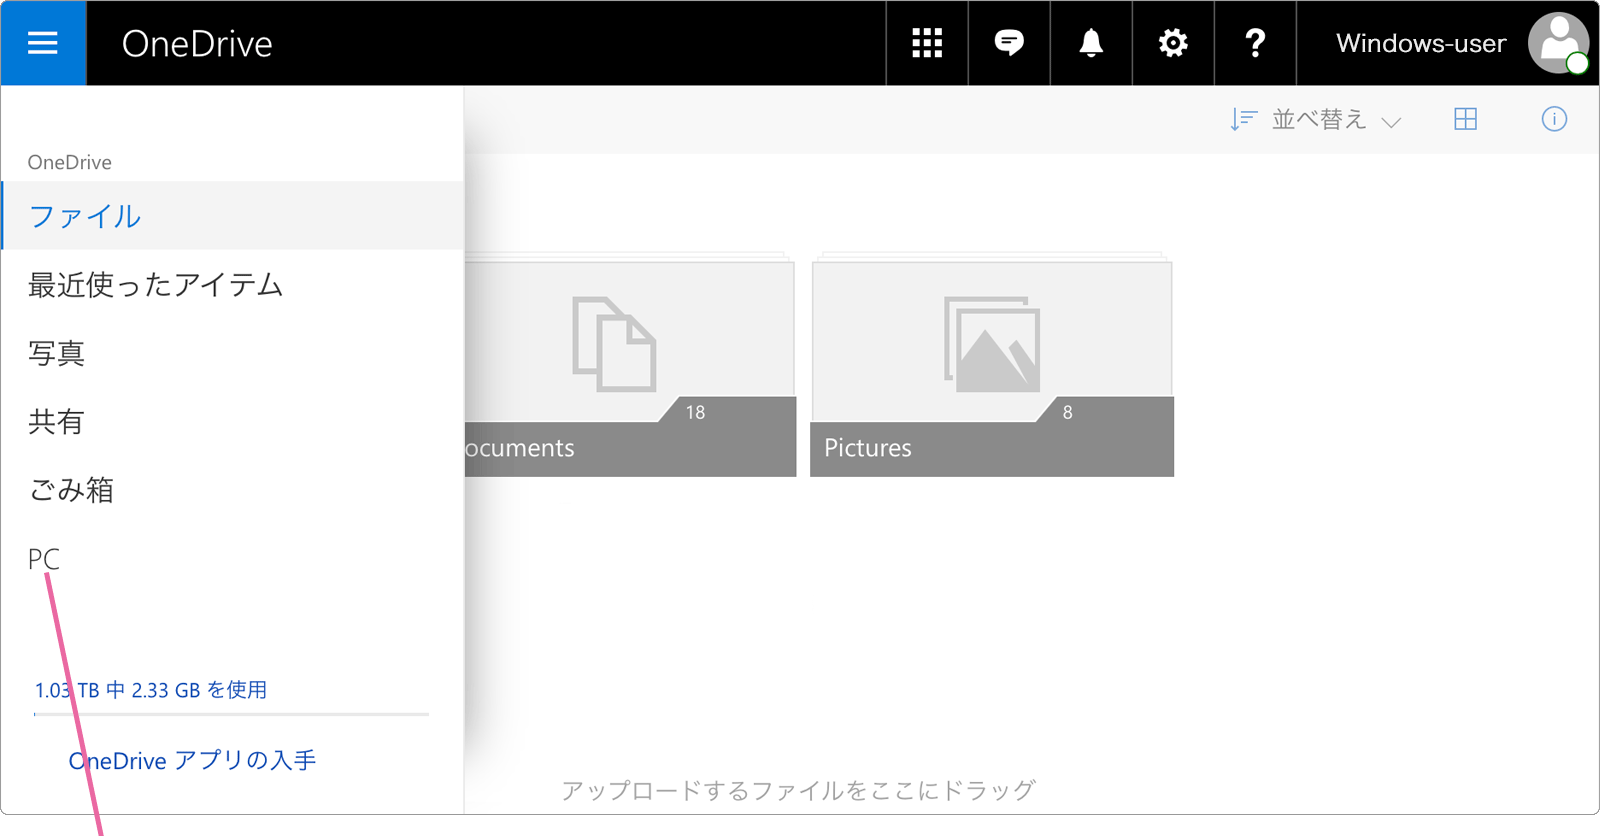Click the storage usage 2.33 GB link
Image resolution: width=1600 pixels, height=836 pixels.
[x=151, y=690]
